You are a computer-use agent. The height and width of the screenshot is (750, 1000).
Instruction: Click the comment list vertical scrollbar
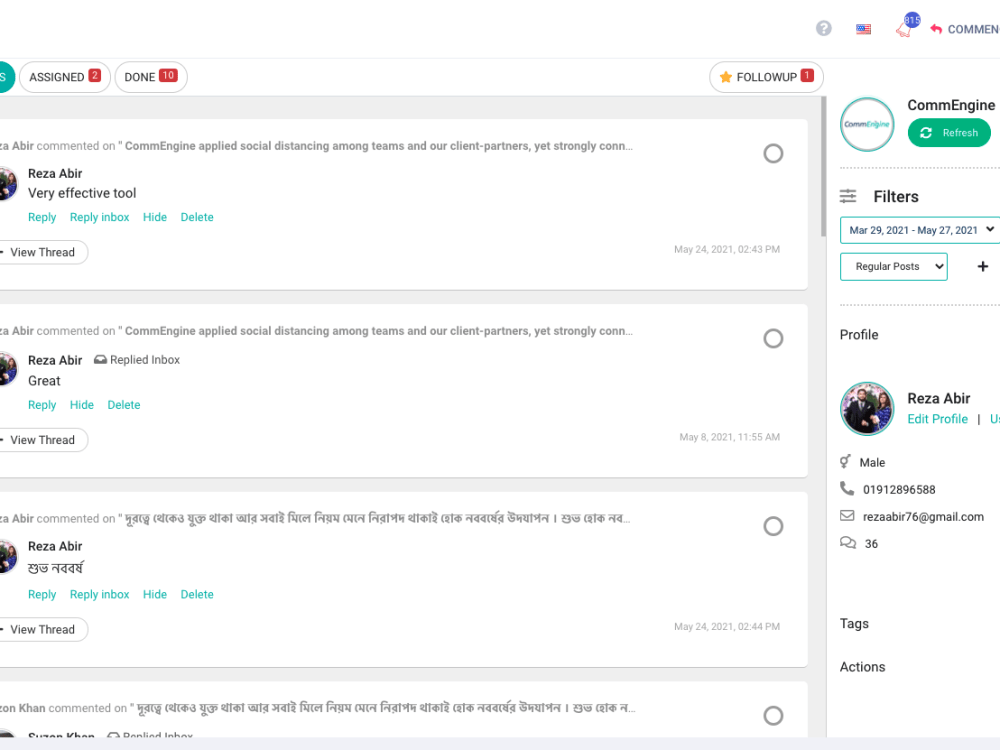(823, 167)
